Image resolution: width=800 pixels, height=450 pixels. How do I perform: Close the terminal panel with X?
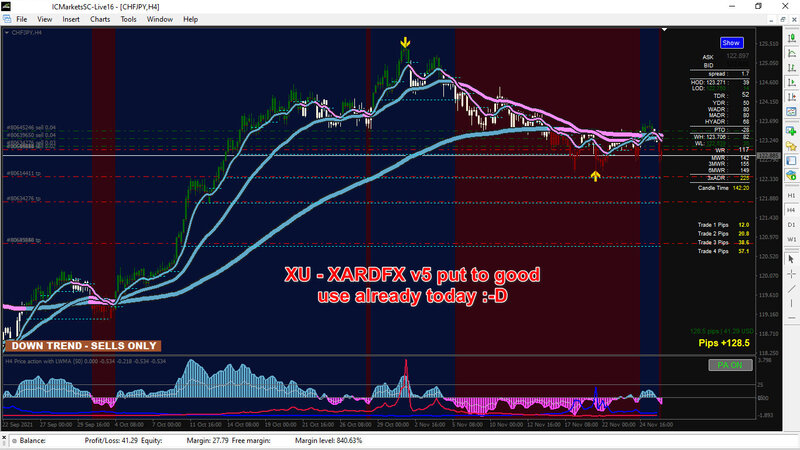(x=4, y=438)
